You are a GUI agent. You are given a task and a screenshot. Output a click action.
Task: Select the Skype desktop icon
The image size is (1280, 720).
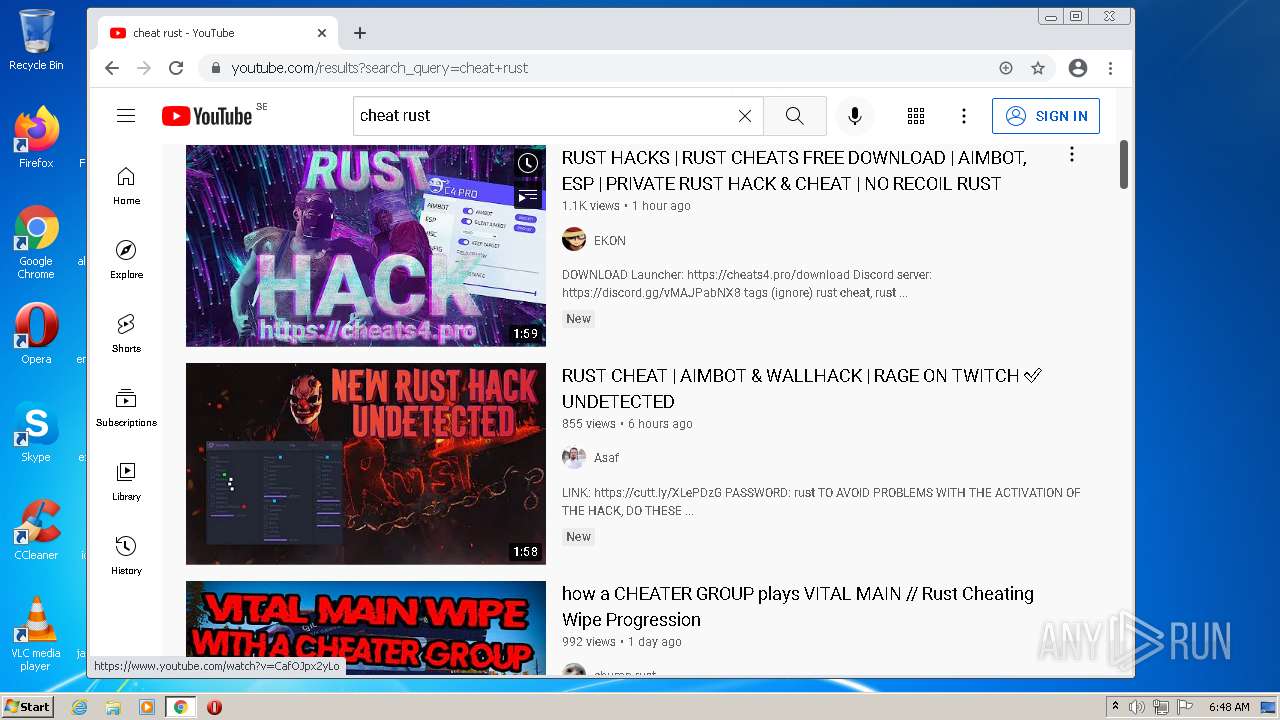[x=36, y=432]
